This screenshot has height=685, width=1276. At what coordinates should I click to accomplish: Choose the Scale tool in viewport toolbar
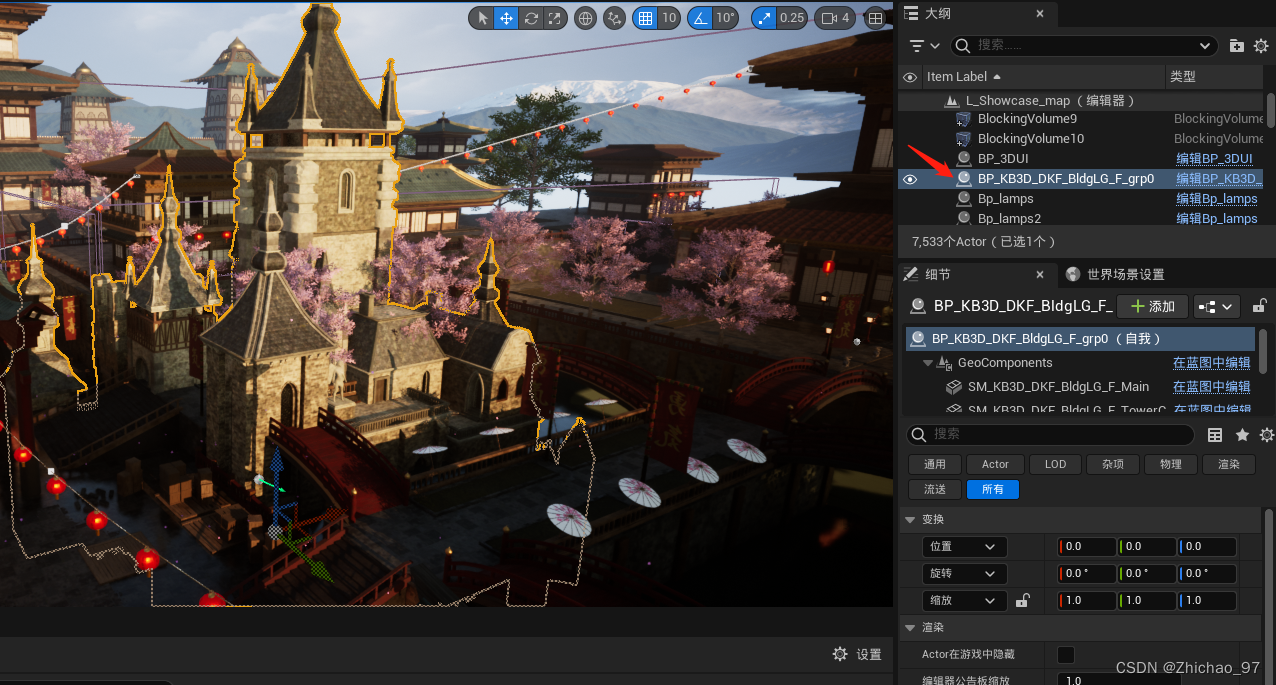[554, 18]
